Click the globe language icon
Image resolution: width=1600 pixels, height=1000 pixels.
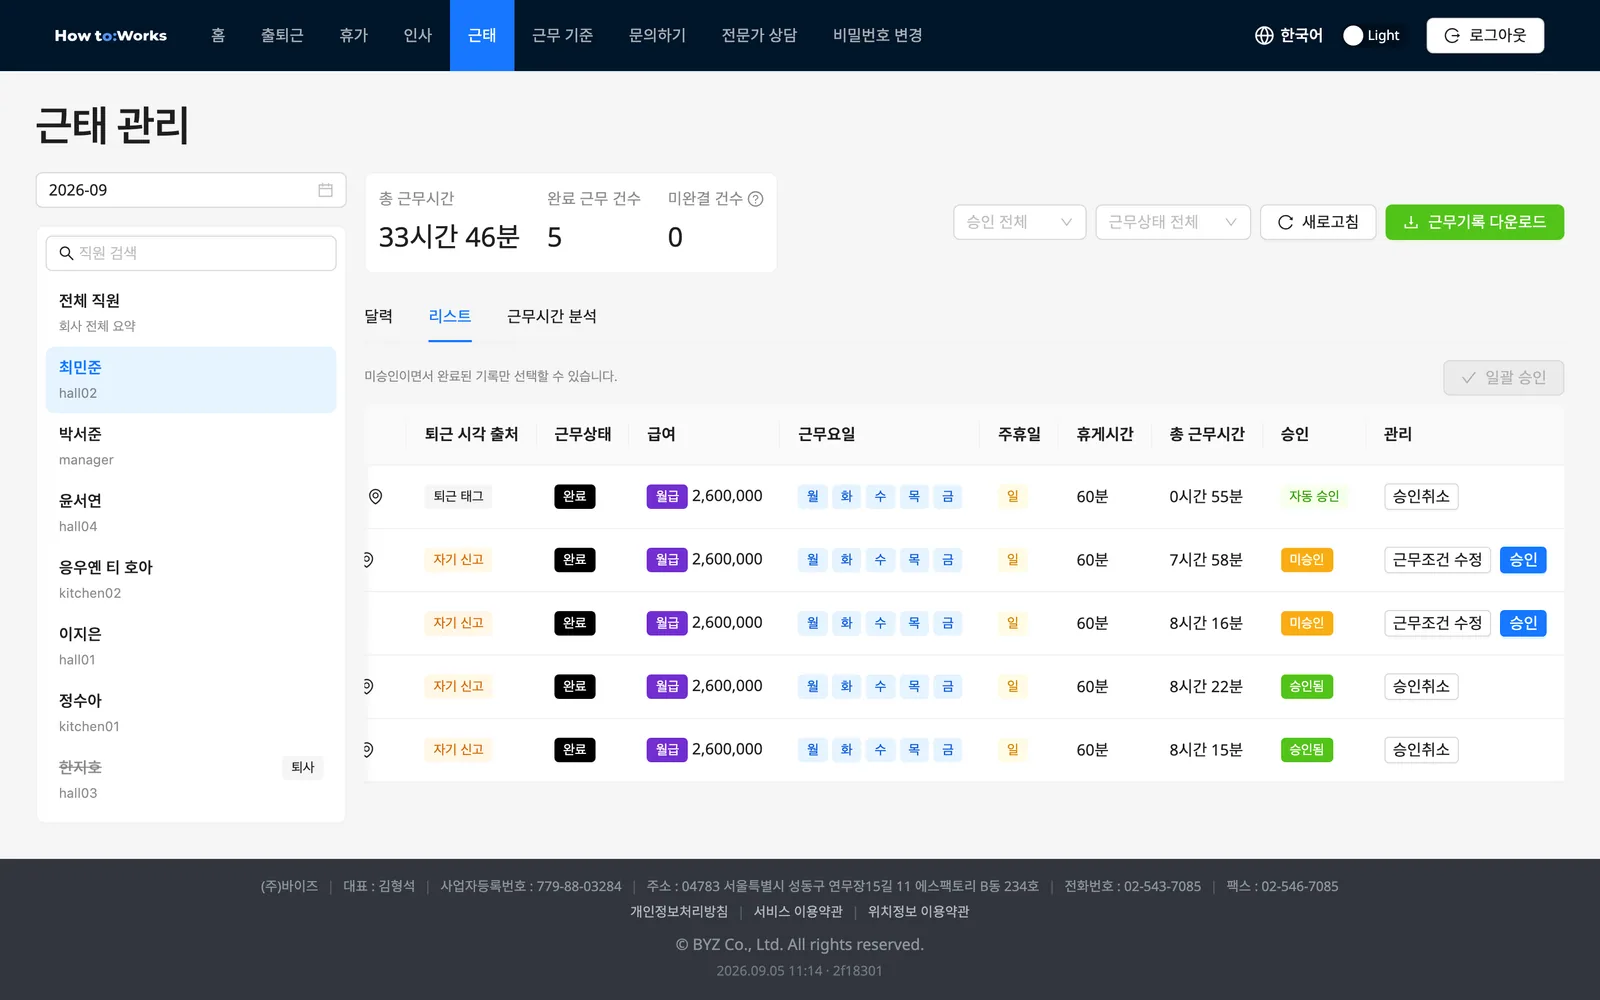(x=1264, y=35)
